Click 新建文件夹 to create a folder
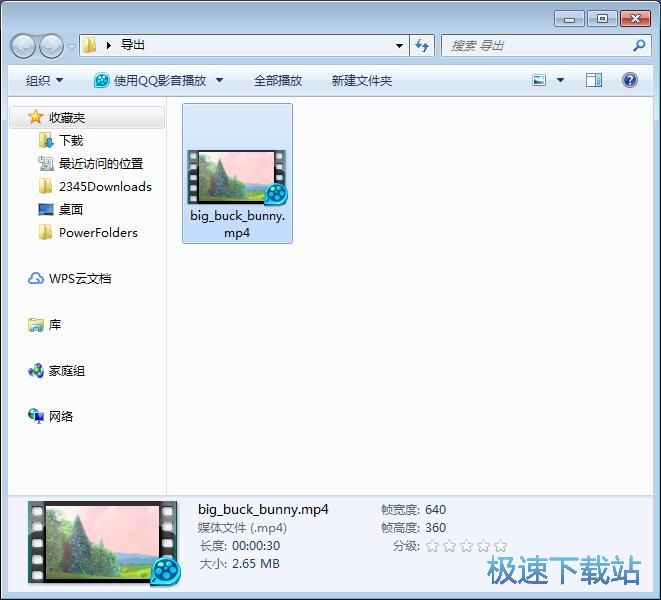The image size is (661, 600). pyautogui.click(x=362, y=80)
